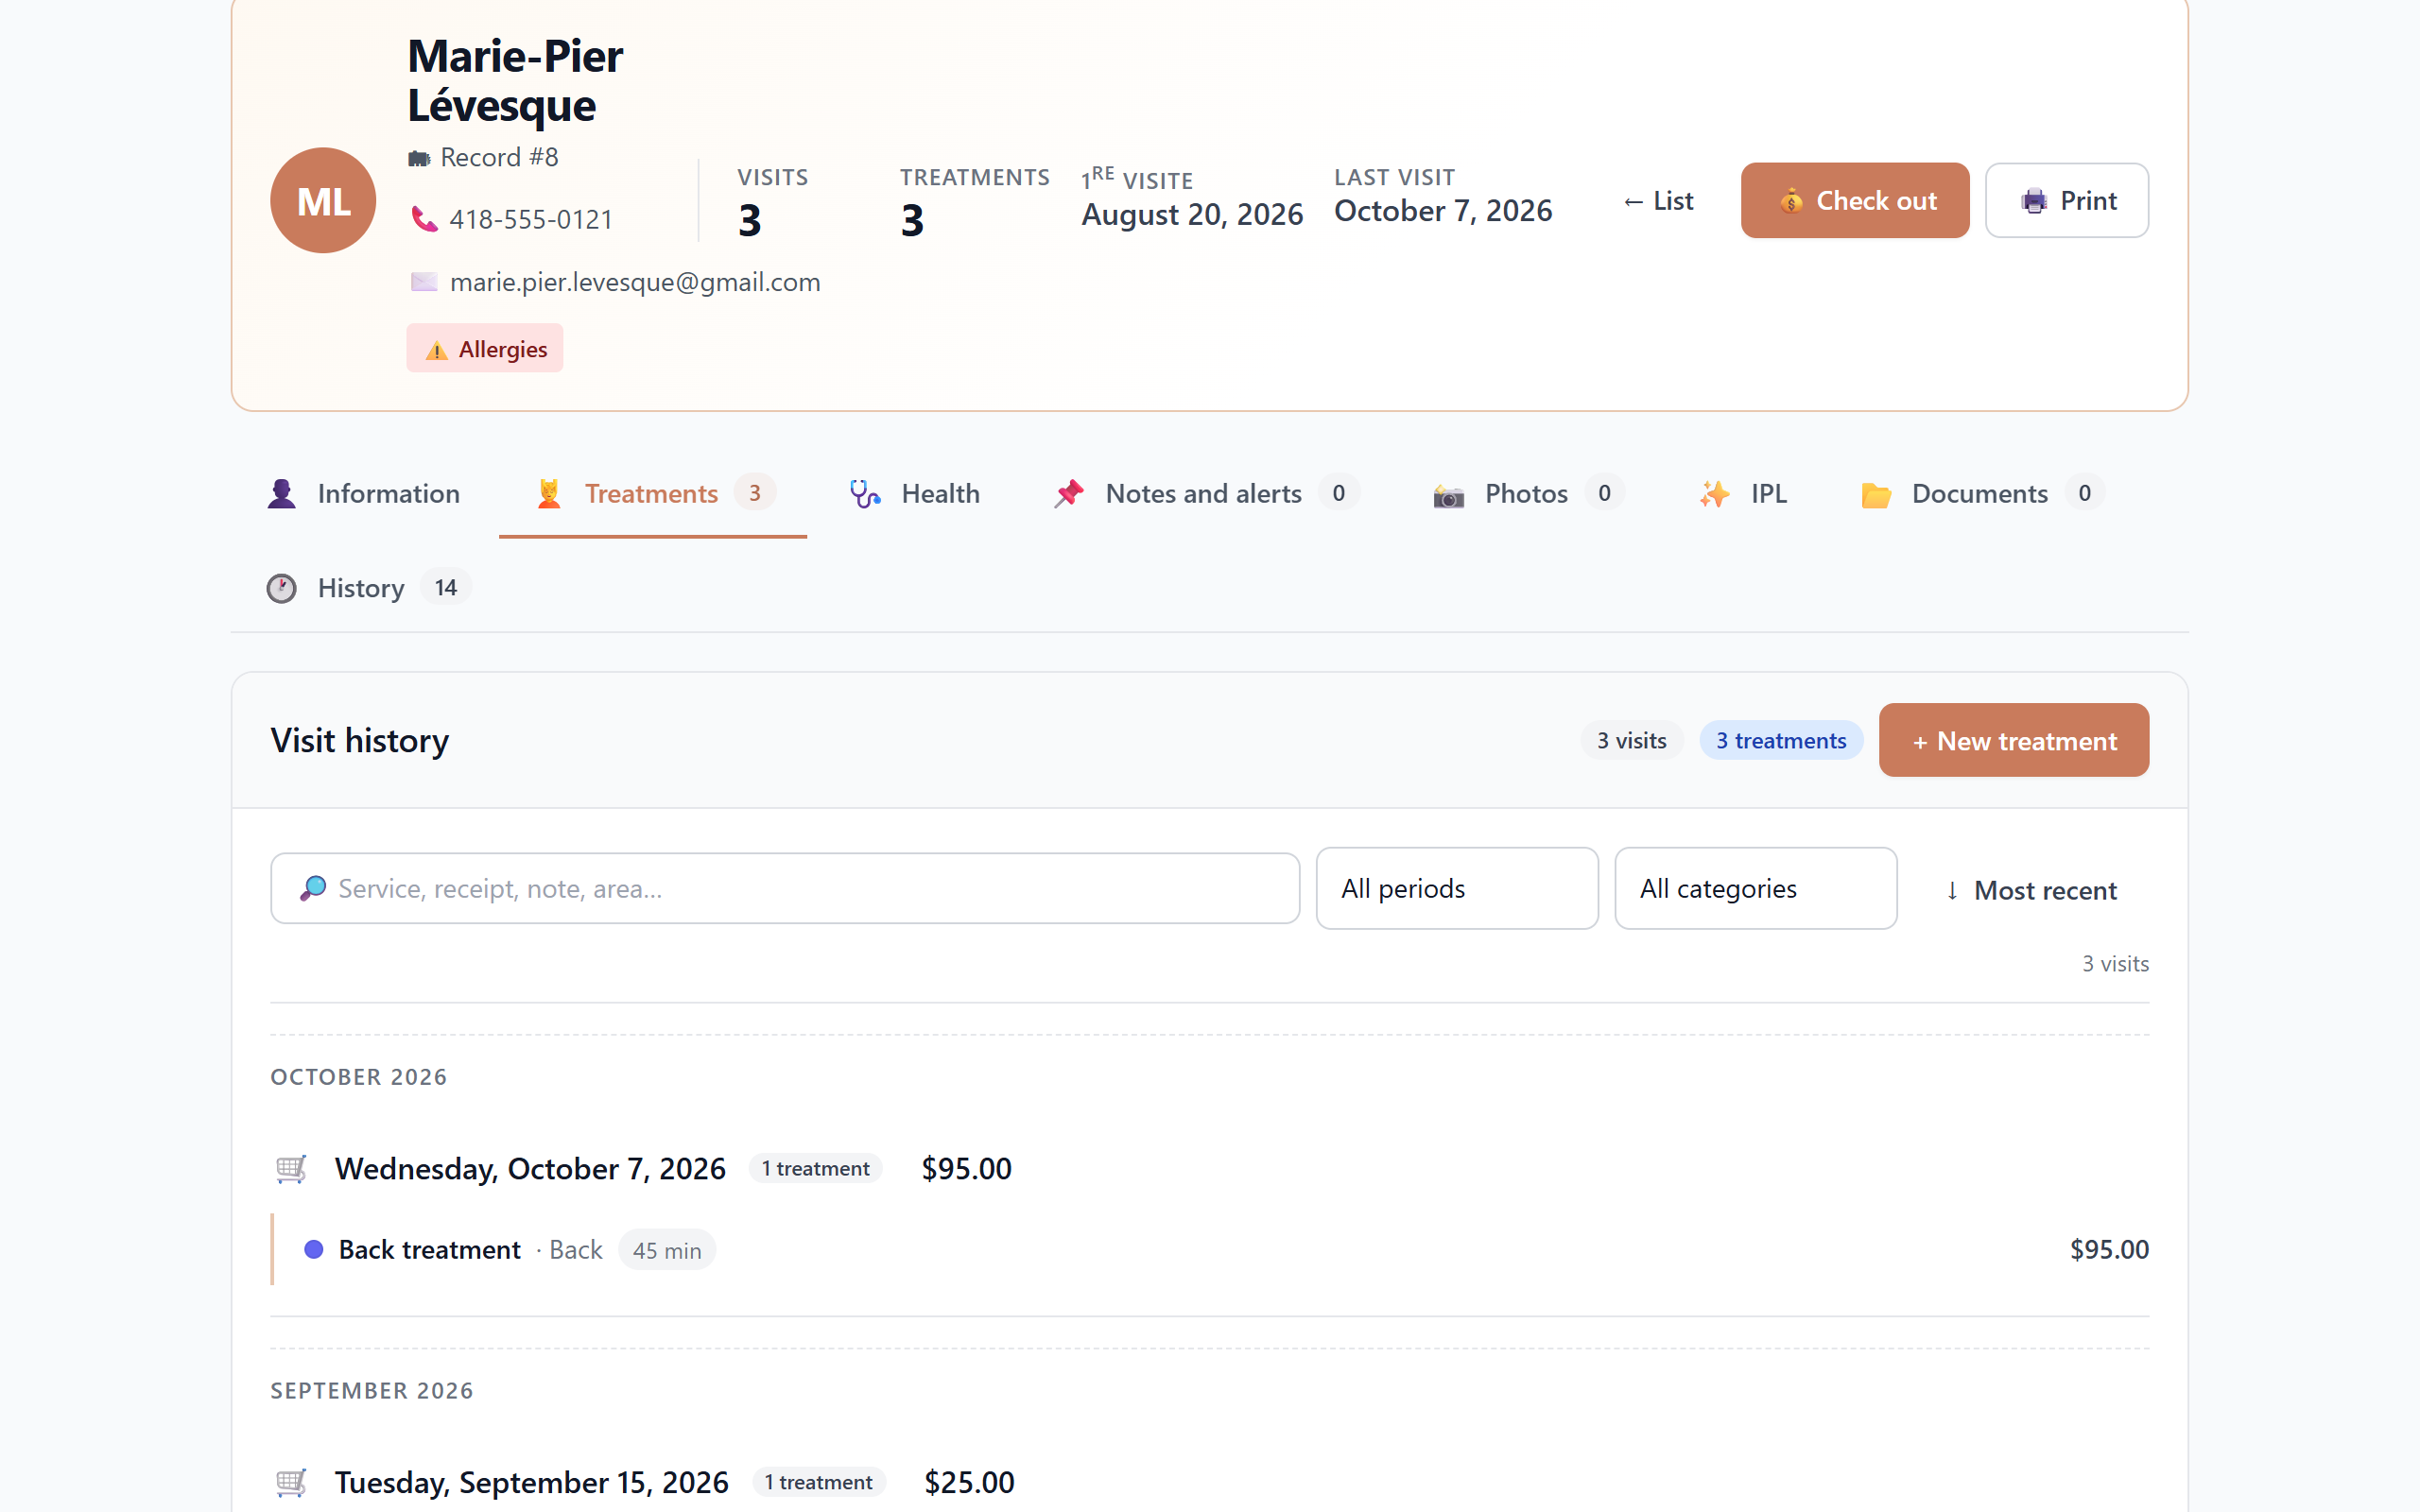Image resolution: width=2420 pixels, height=1512 pixels.
Task: Click the camera icon for Photos
Action: 1448,495
